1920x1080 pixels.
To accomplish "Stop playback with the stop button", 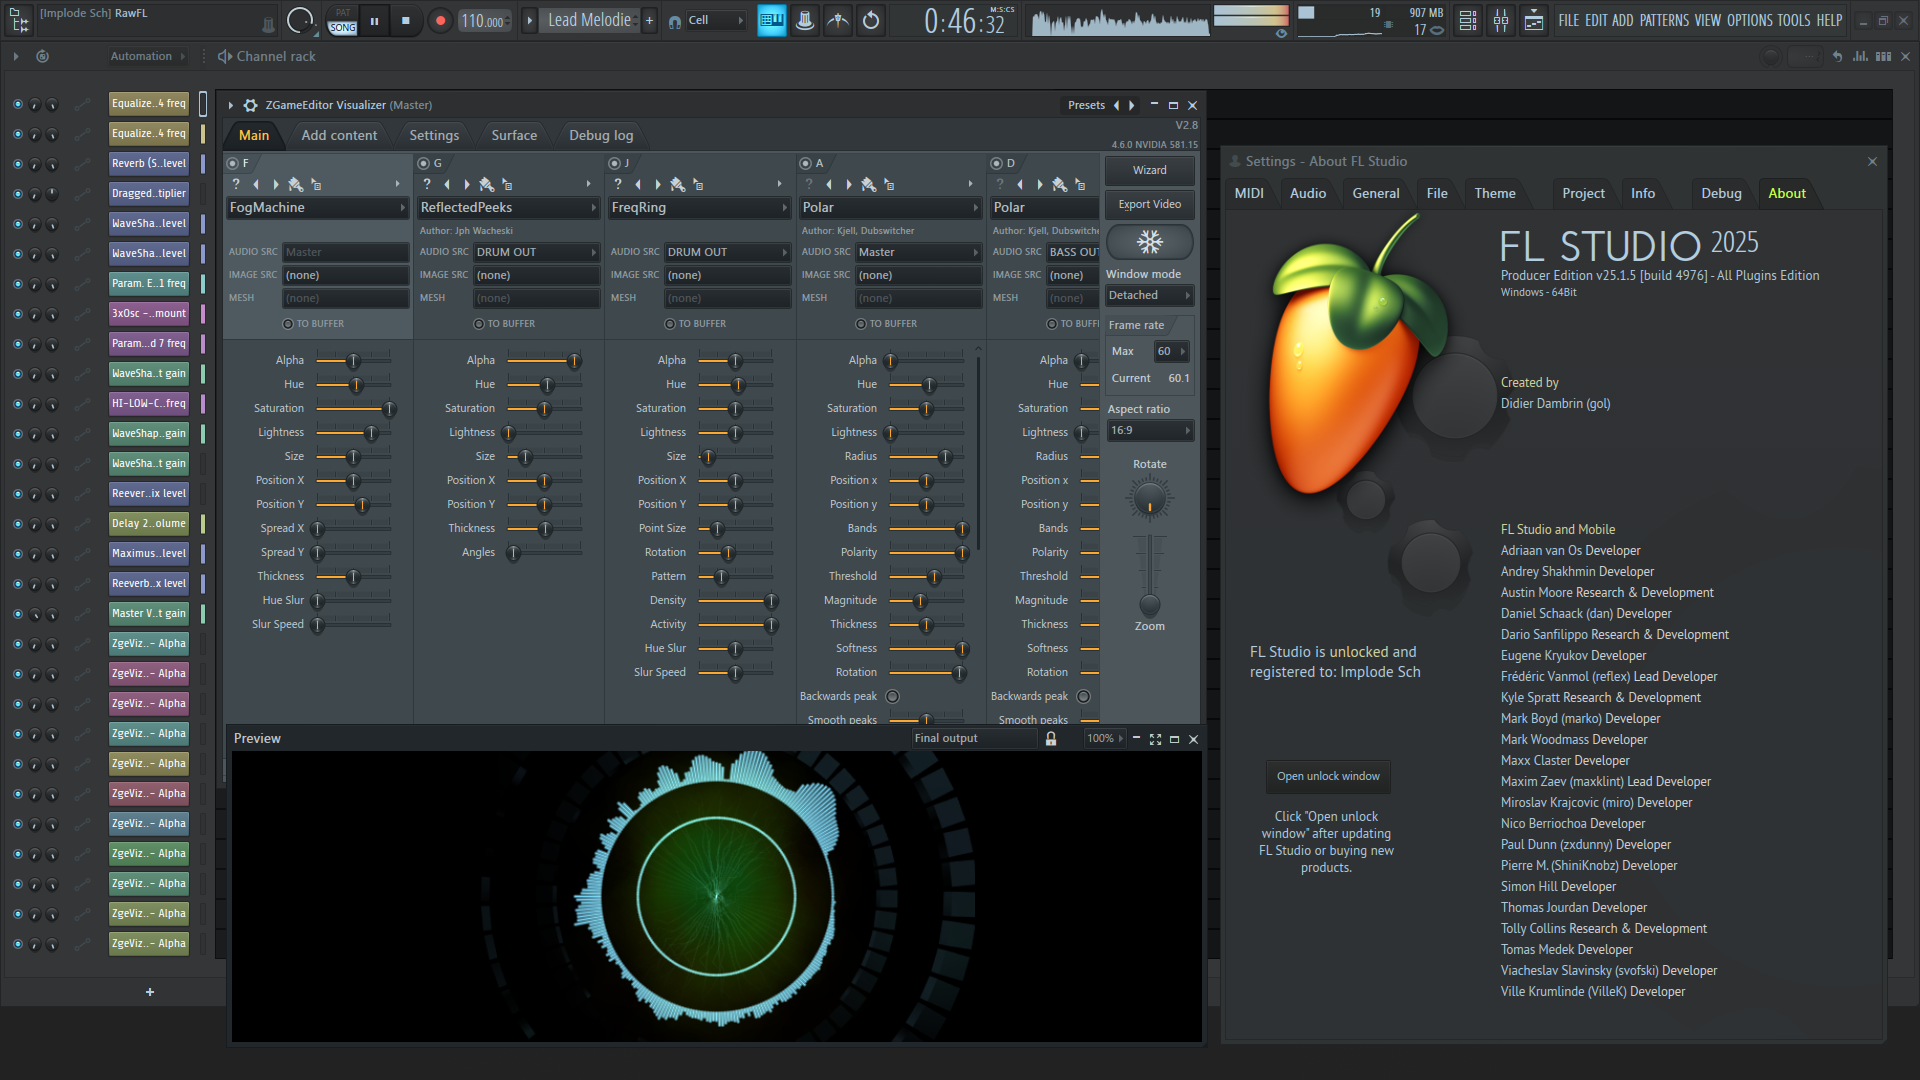I will click(x=405, y=20).
